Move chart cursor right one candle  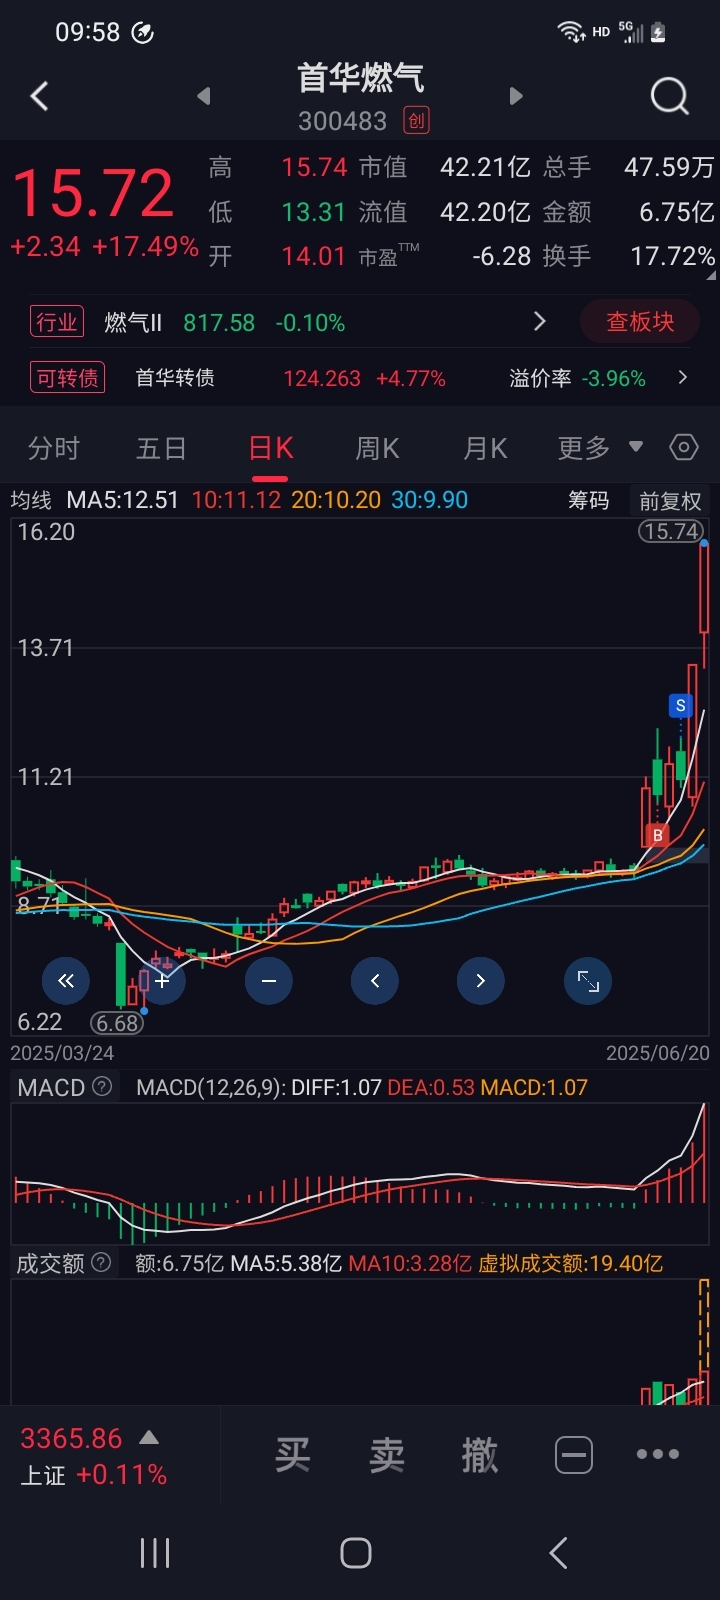click(x=481, y=981)
